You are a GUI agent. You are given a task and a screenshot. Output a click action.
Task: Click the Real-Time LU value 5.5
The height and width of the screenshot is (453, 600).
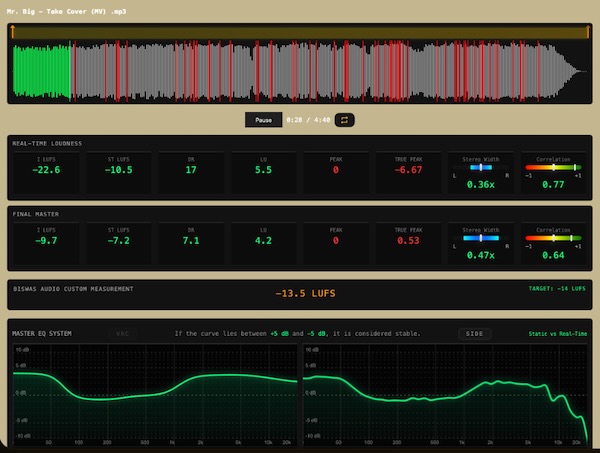pos(263,170)
